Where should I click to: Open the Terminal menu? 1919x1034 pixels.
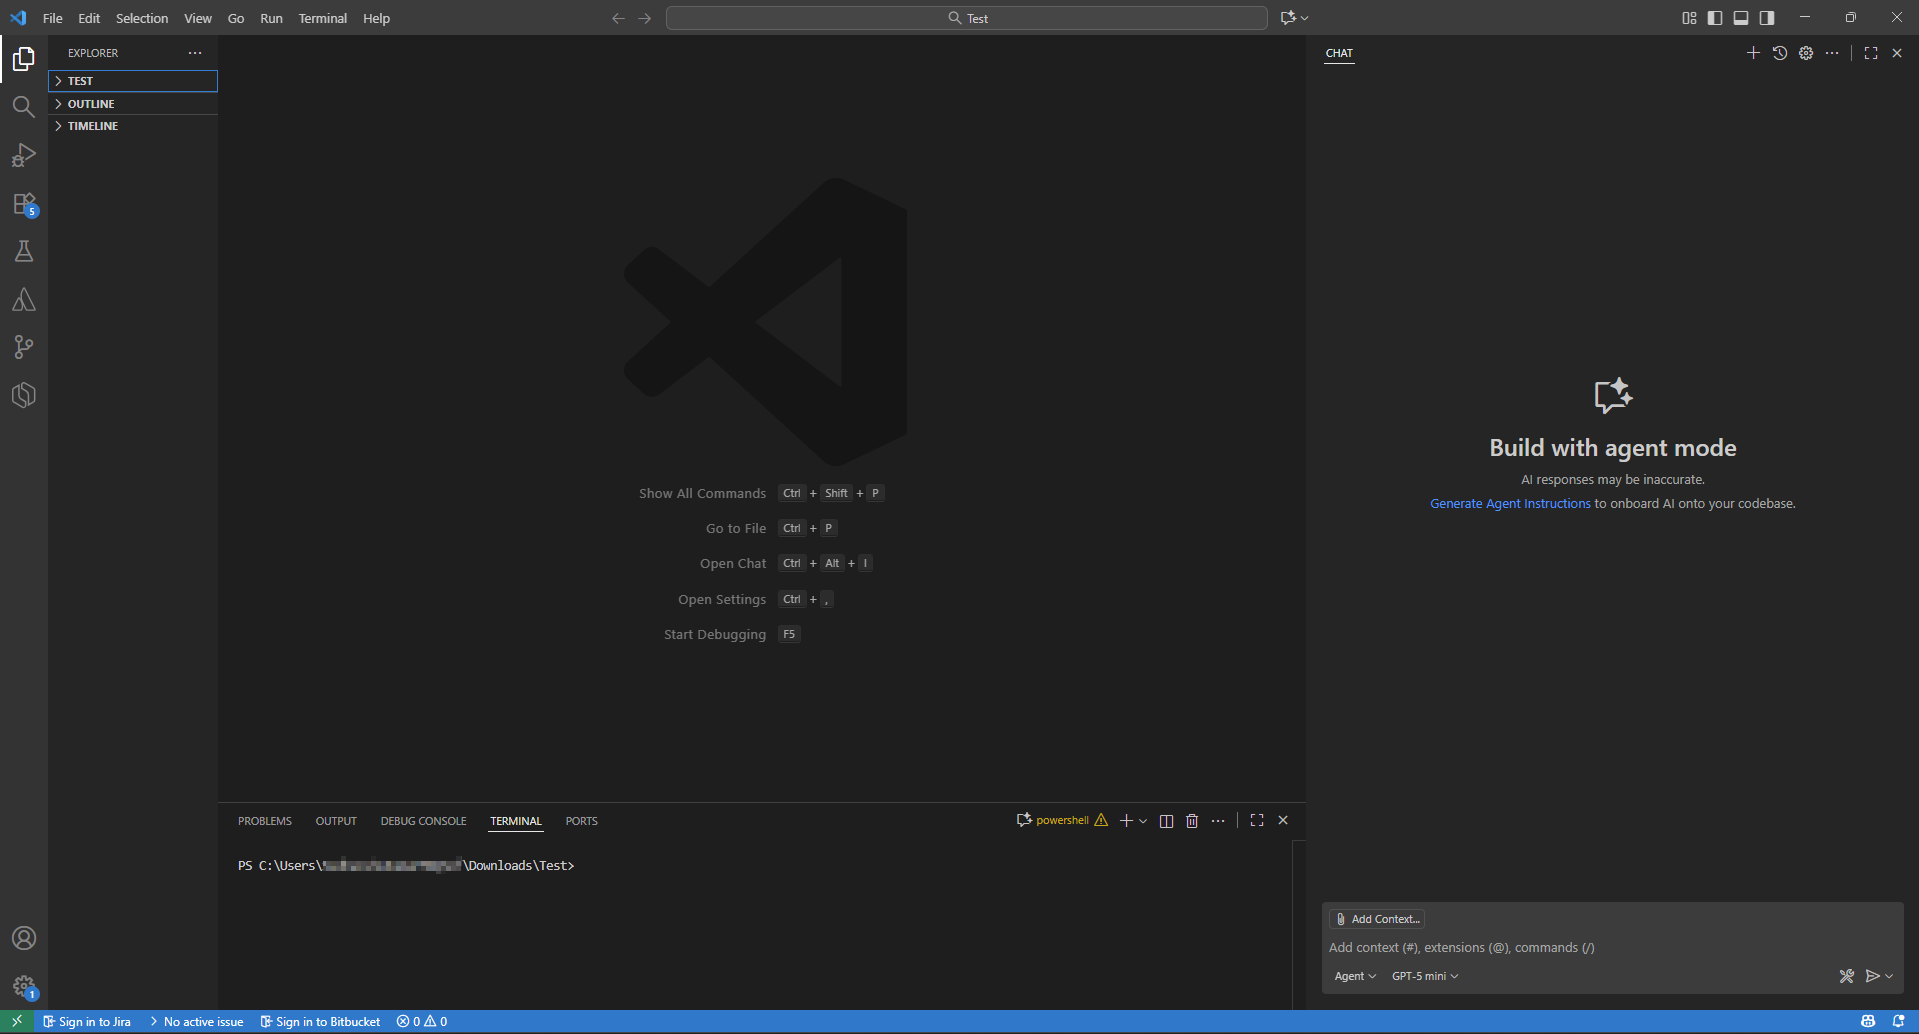pyautogui.click(x=322, y=18)
